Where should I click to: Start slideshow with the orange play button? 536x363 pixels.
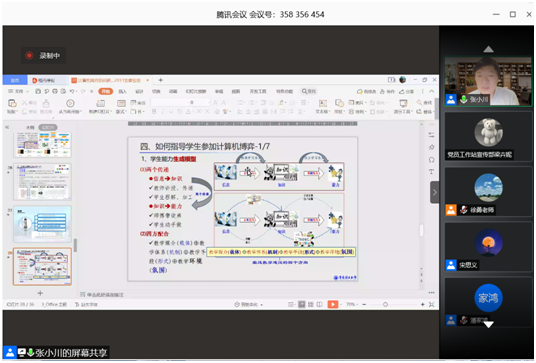332,304
